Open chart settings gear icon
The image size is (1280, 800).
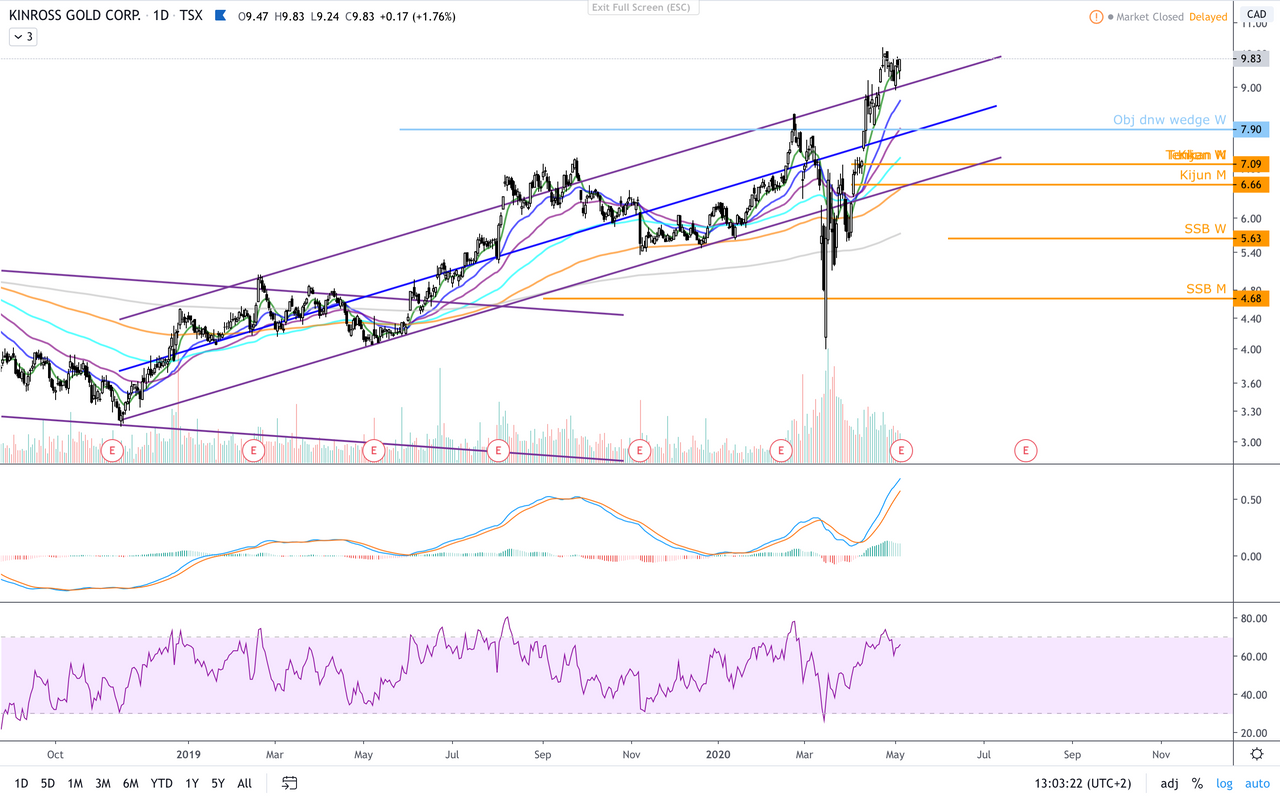(x=1256, y=754)
